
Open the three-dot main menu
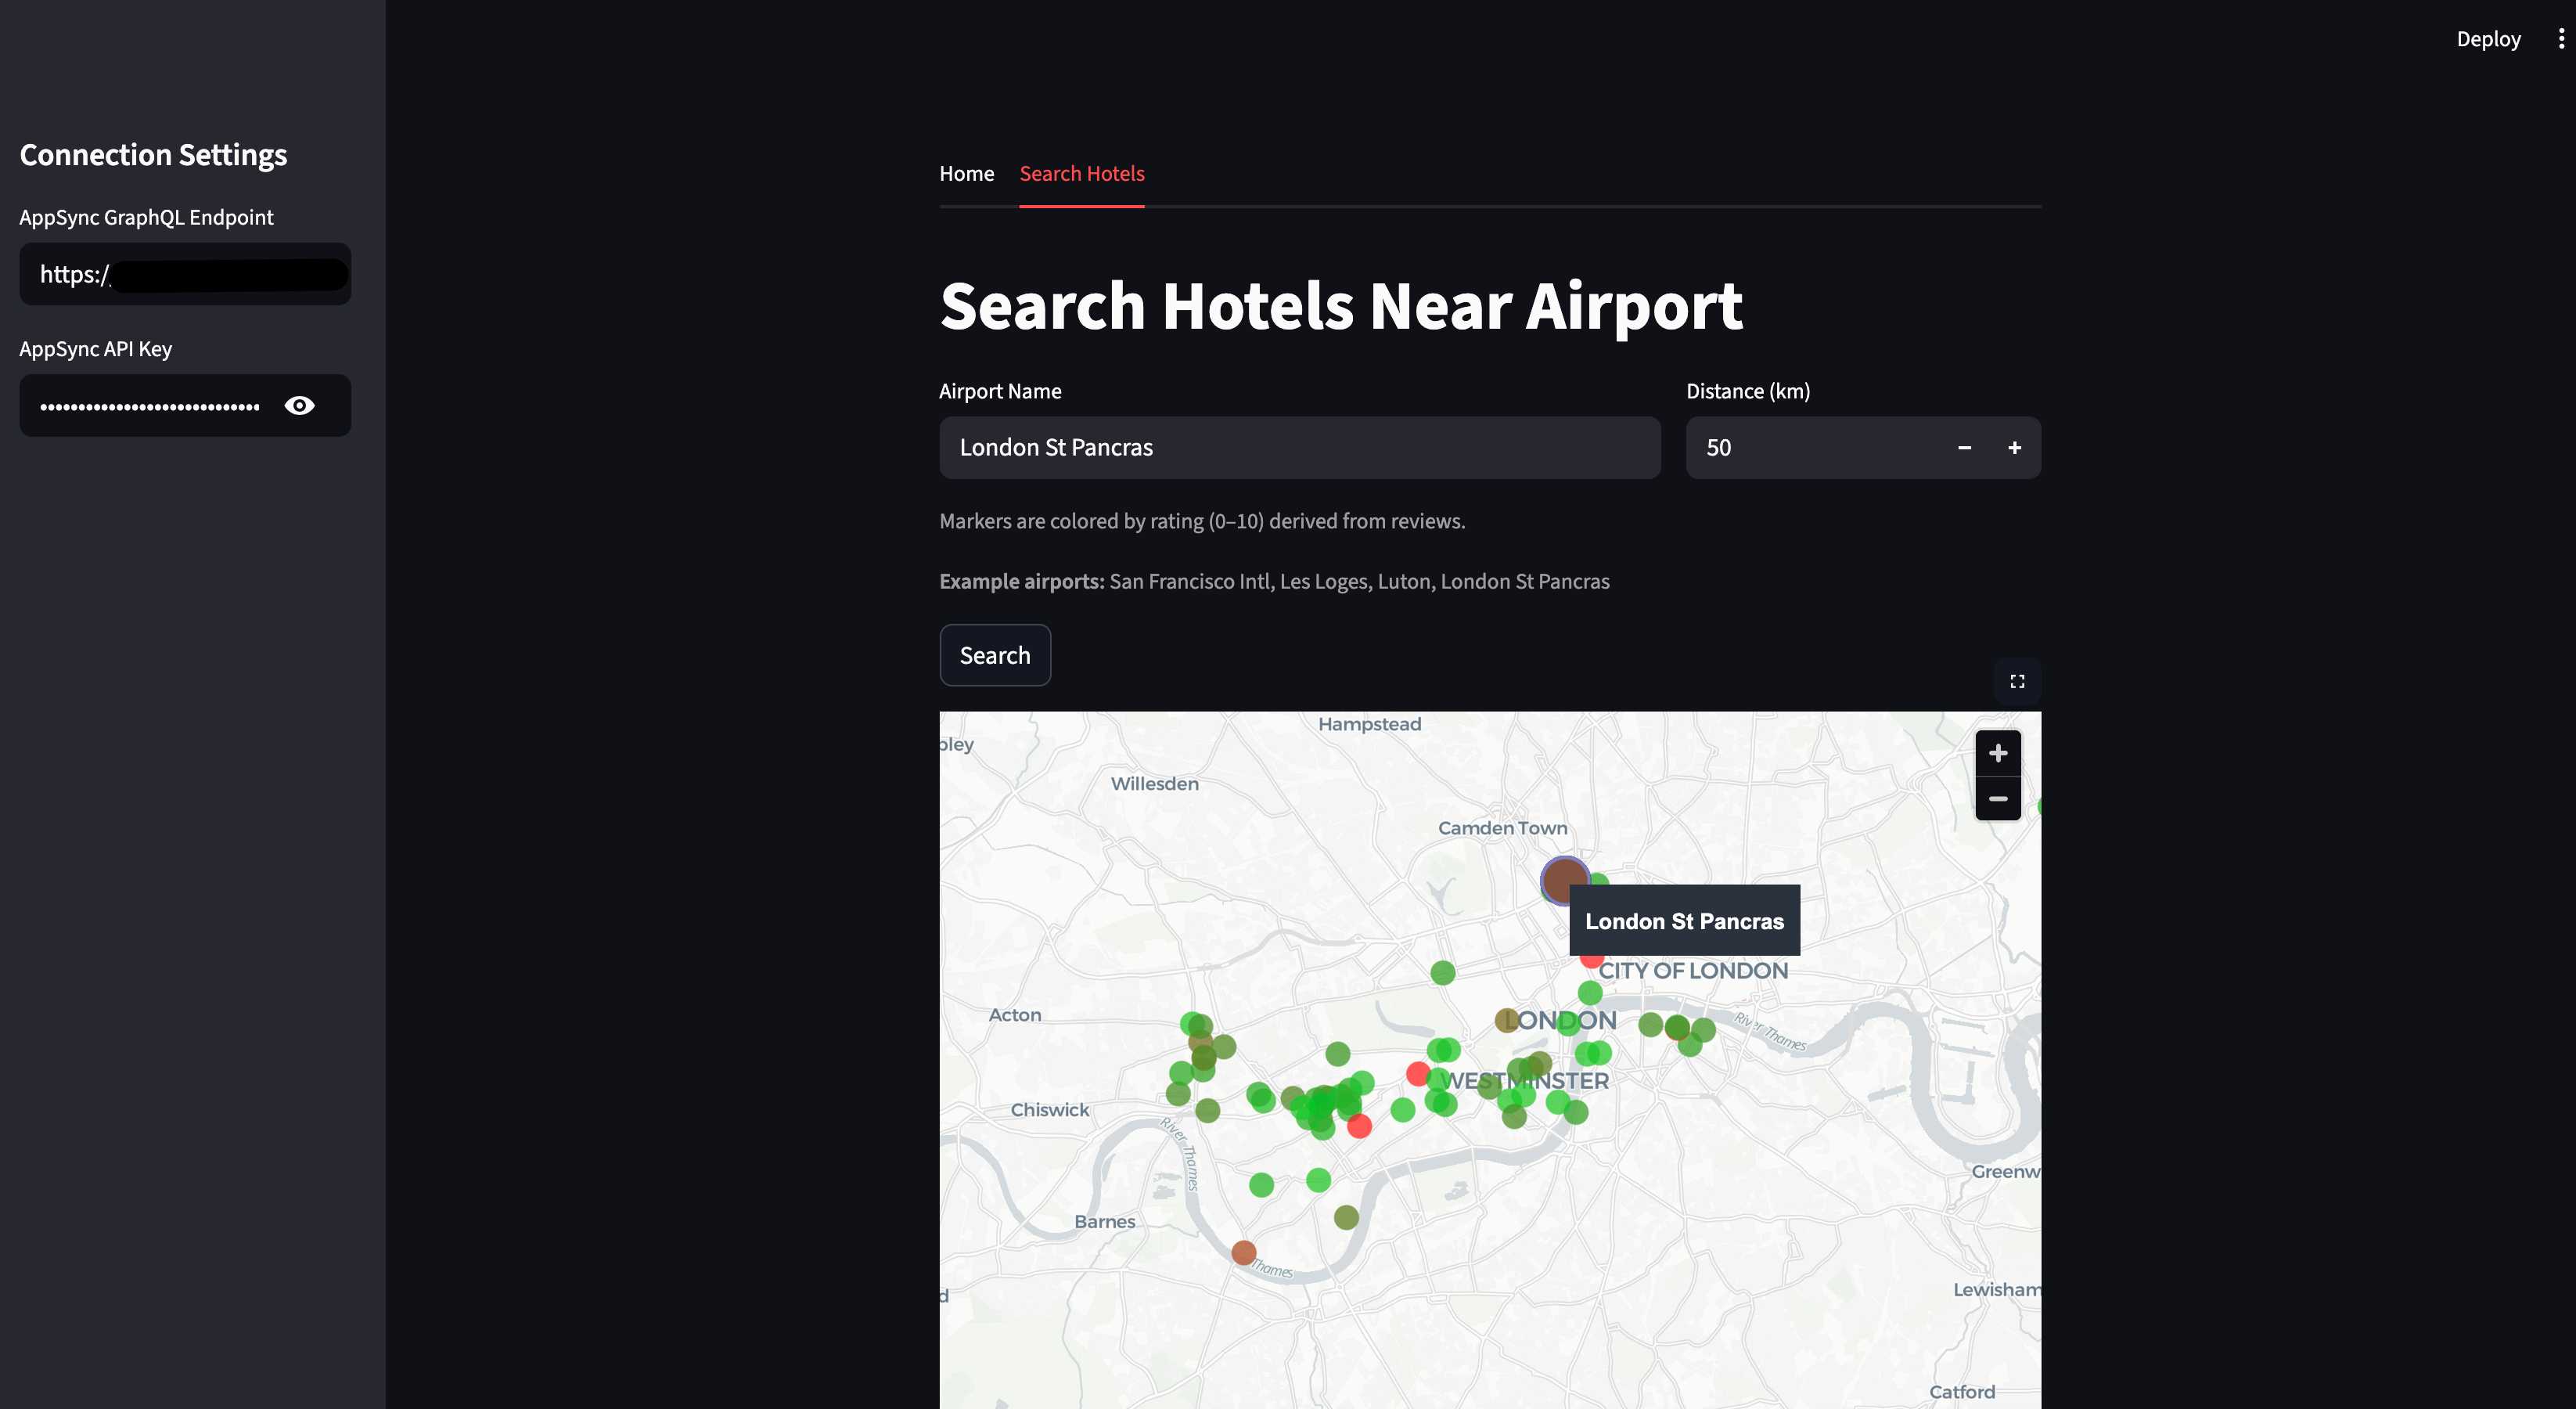2560,39
